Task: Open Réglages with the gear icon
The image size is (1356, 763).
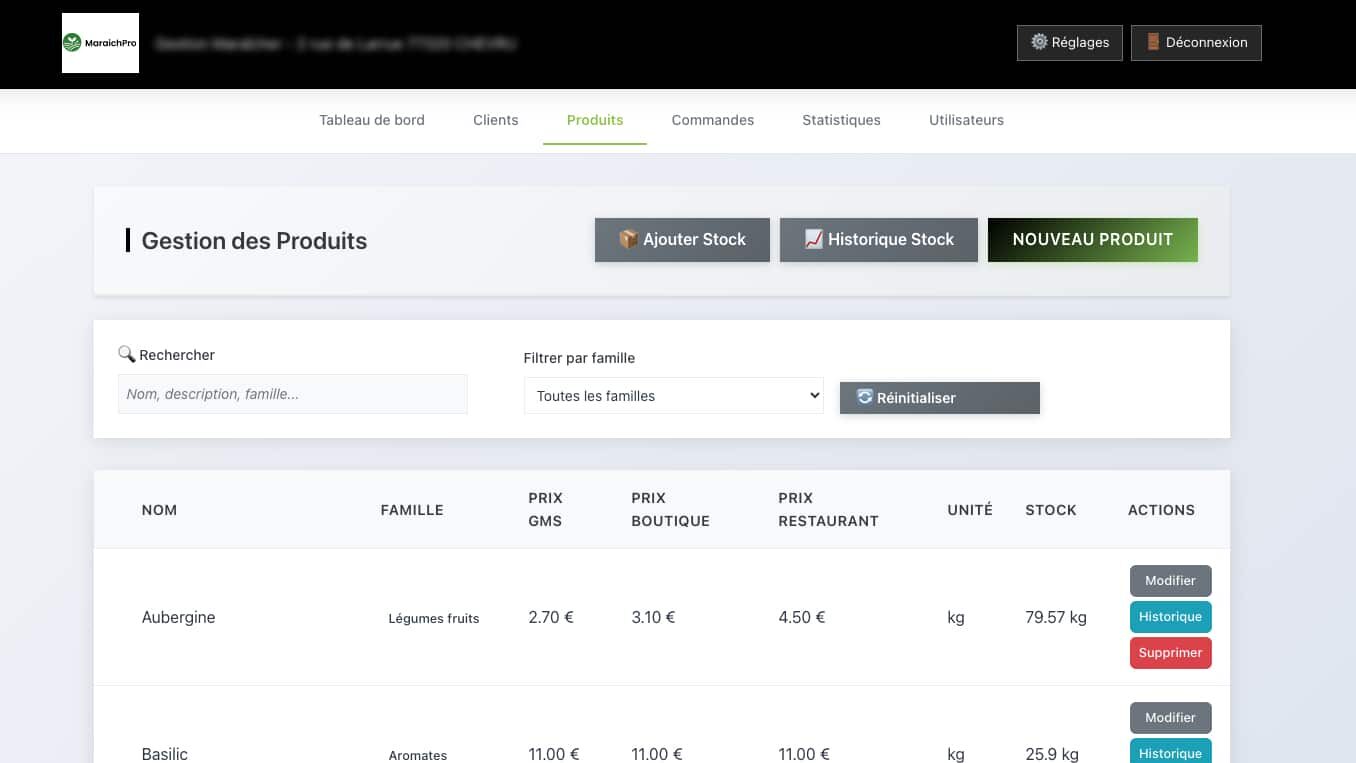Action: tap(1069, 43)
